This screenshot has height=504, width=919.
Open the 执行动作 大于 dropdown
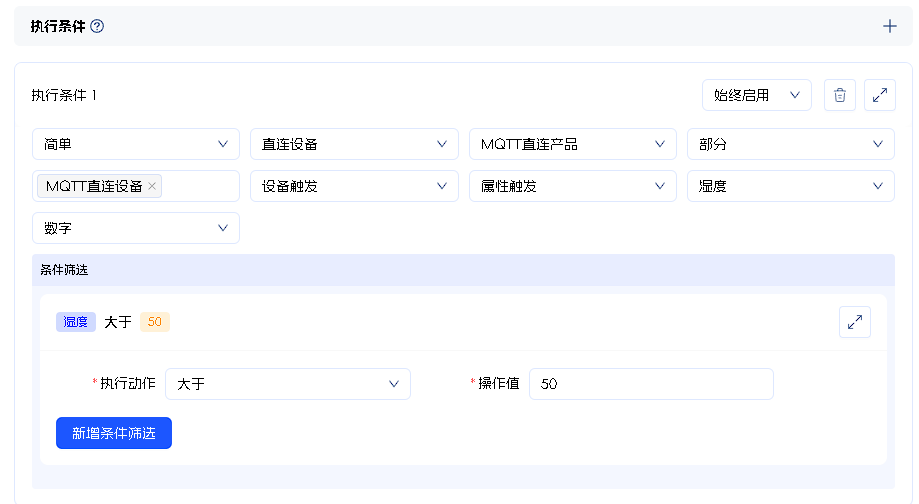[288, 384]
